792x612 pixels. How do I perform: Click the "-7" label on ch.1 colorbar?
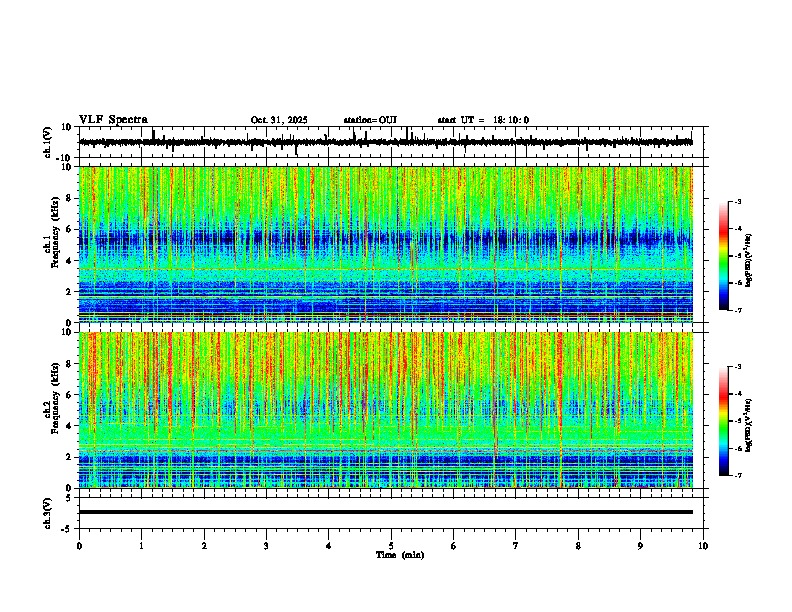pyautogui.click(x=738, y=310)
